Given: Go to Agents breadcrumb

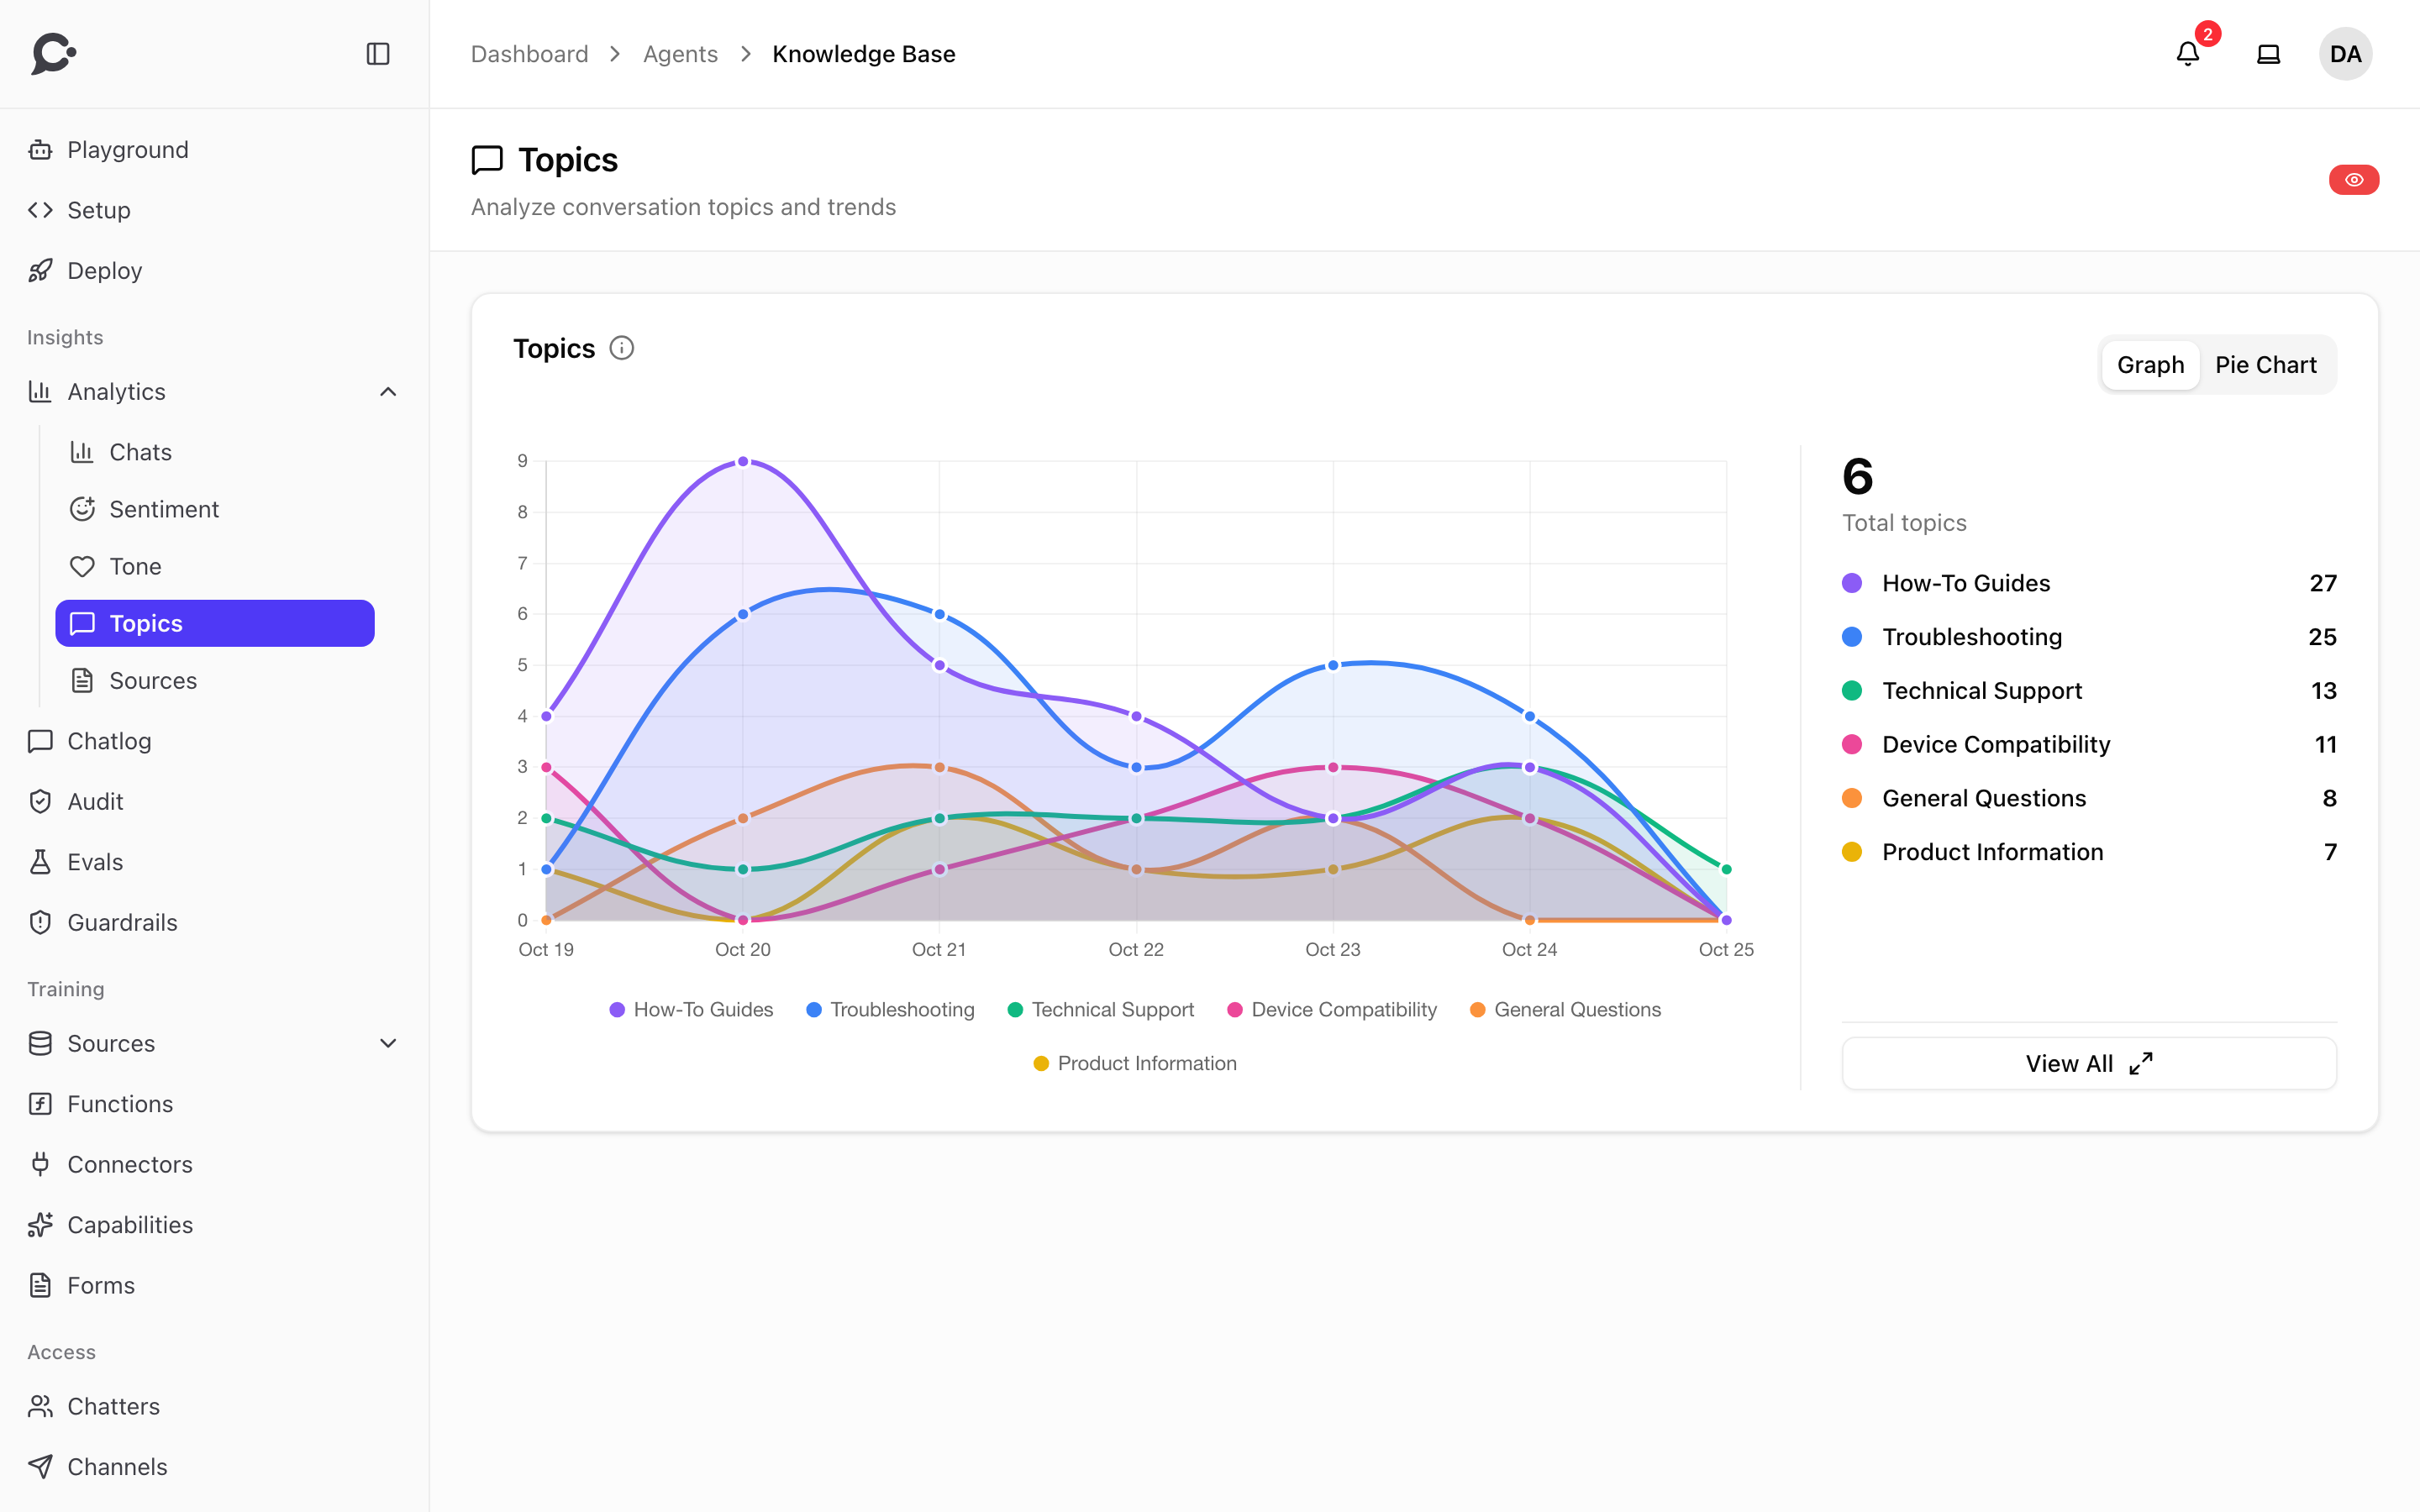Looking at the screenshot, I should (x=680, y=54).
